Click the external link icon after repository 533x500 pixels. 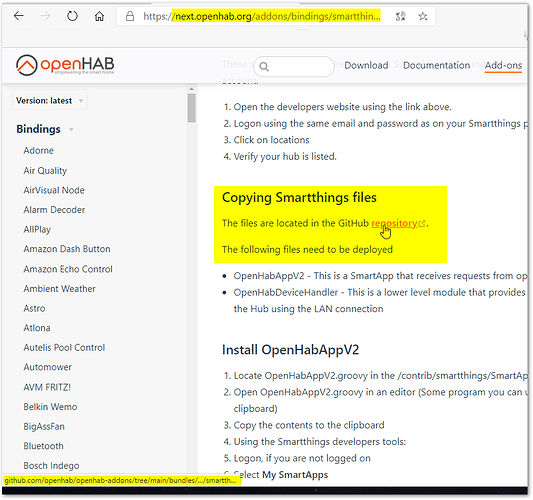tap(422, 224)
